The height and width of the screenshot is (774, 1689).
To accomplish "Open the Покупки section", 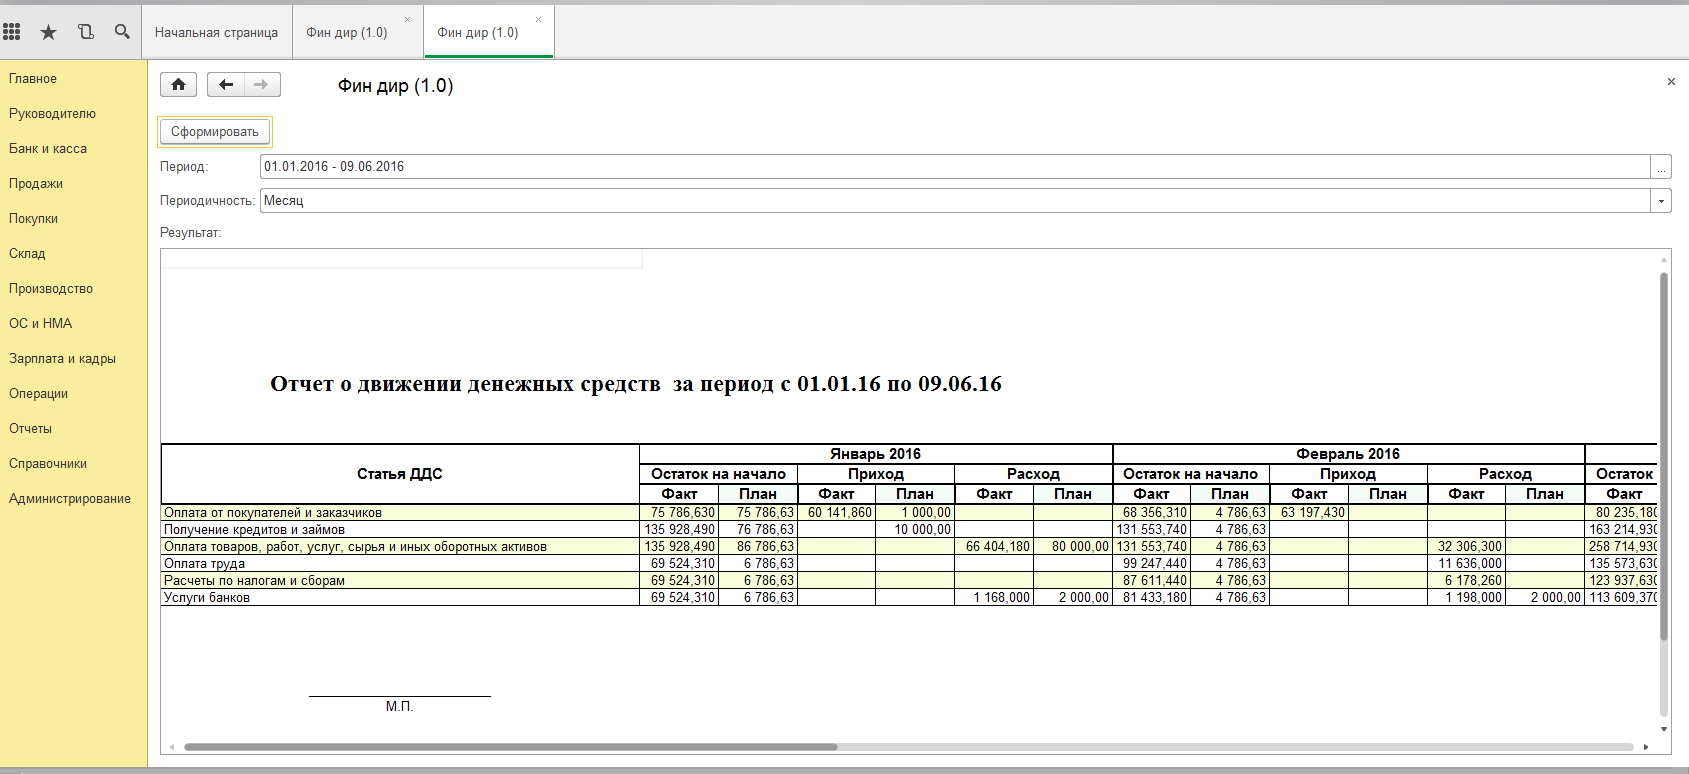I will point(34,219).
